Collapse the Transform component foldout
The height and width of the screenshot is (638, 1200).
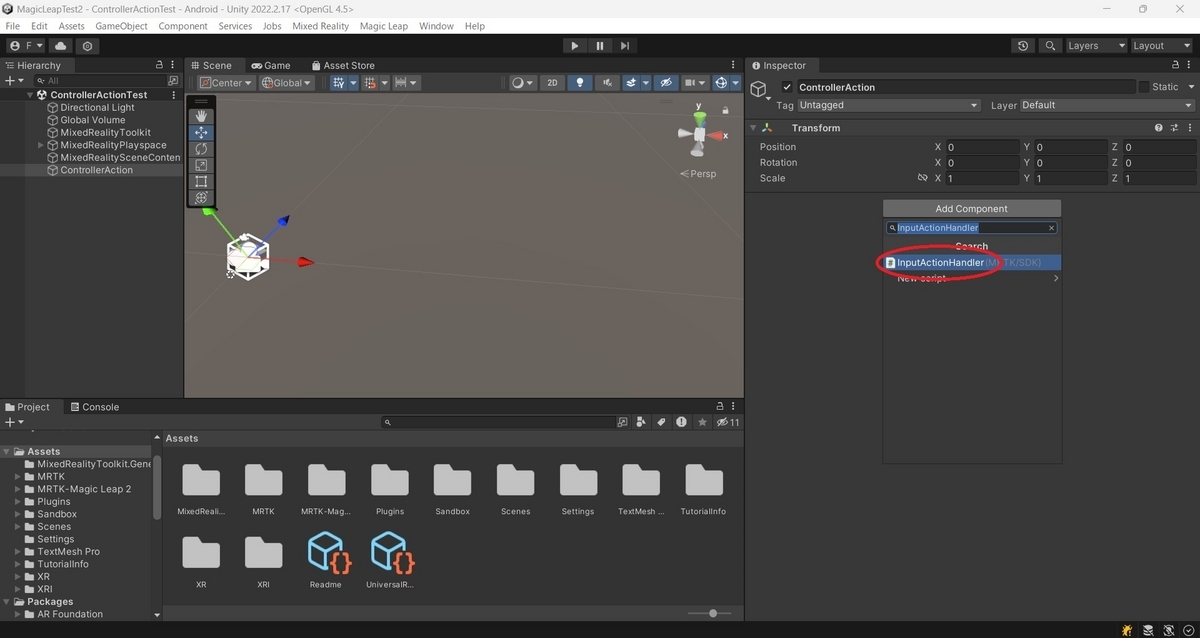click(x=753, y=128)
